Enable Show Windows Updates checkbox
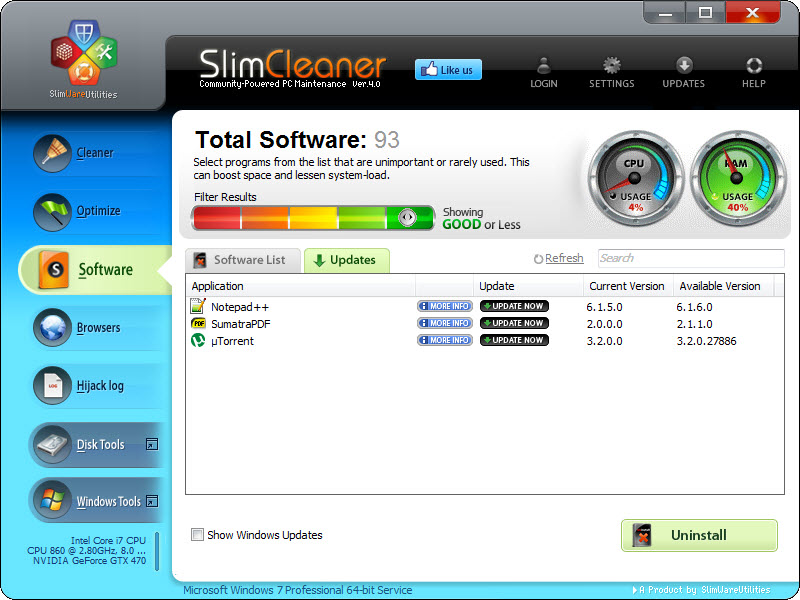Image resolution: width=800 pixels, height=600 pixels. (197, 535)
